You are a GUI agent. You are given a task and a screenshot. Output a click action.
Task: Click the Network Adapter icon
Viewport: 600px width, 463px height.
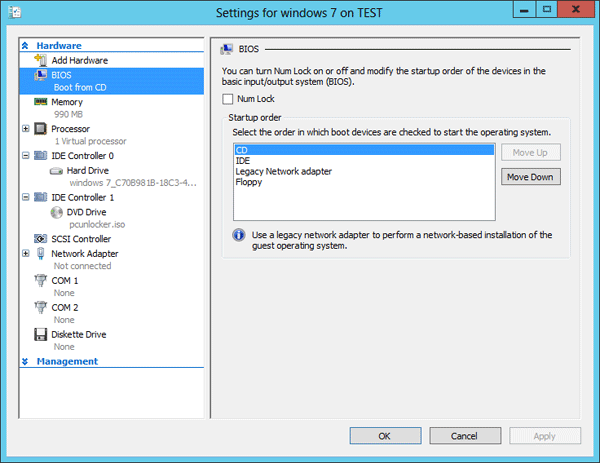pyautogui.click(x=41, y=254)
